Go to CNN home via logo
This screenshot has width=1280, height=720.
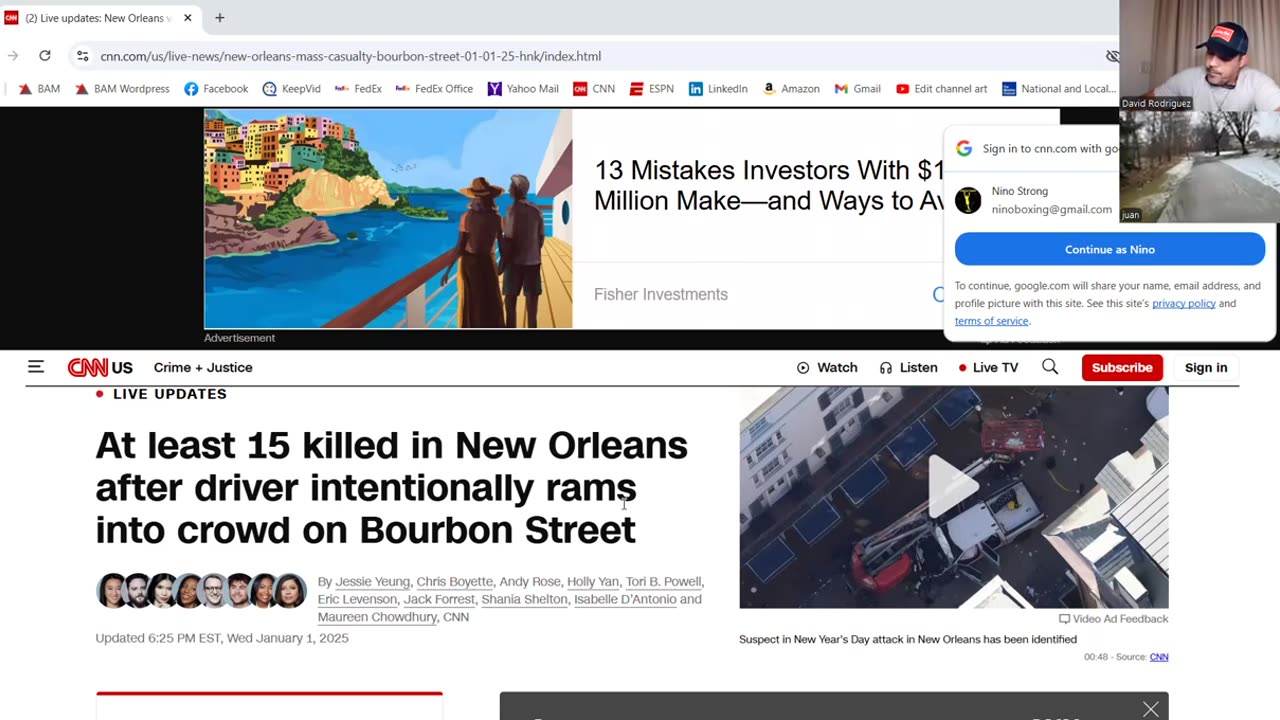click(x=88, y=368)
